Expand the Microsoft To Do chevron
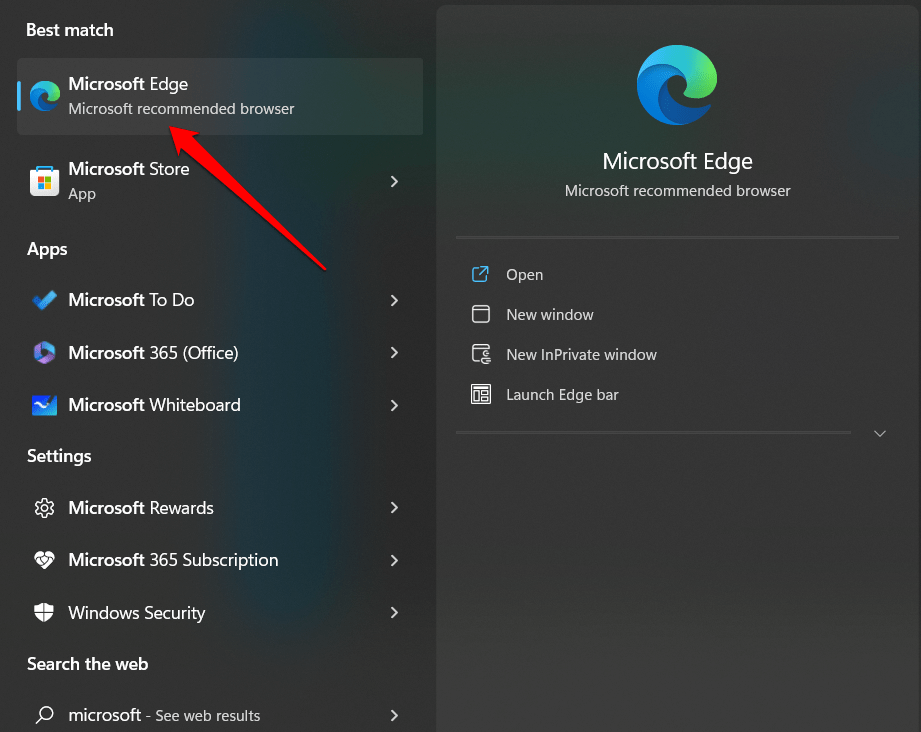The width and height of the screenshot is (921, 732). (x=394, y=300)
